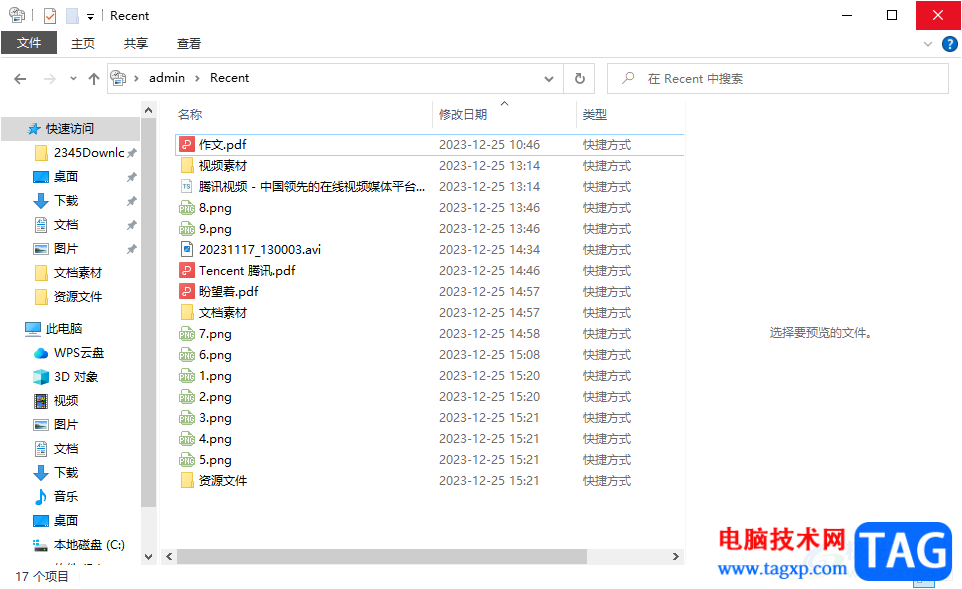Click the pinned 桌面 icon under quick access

point(40,177)
